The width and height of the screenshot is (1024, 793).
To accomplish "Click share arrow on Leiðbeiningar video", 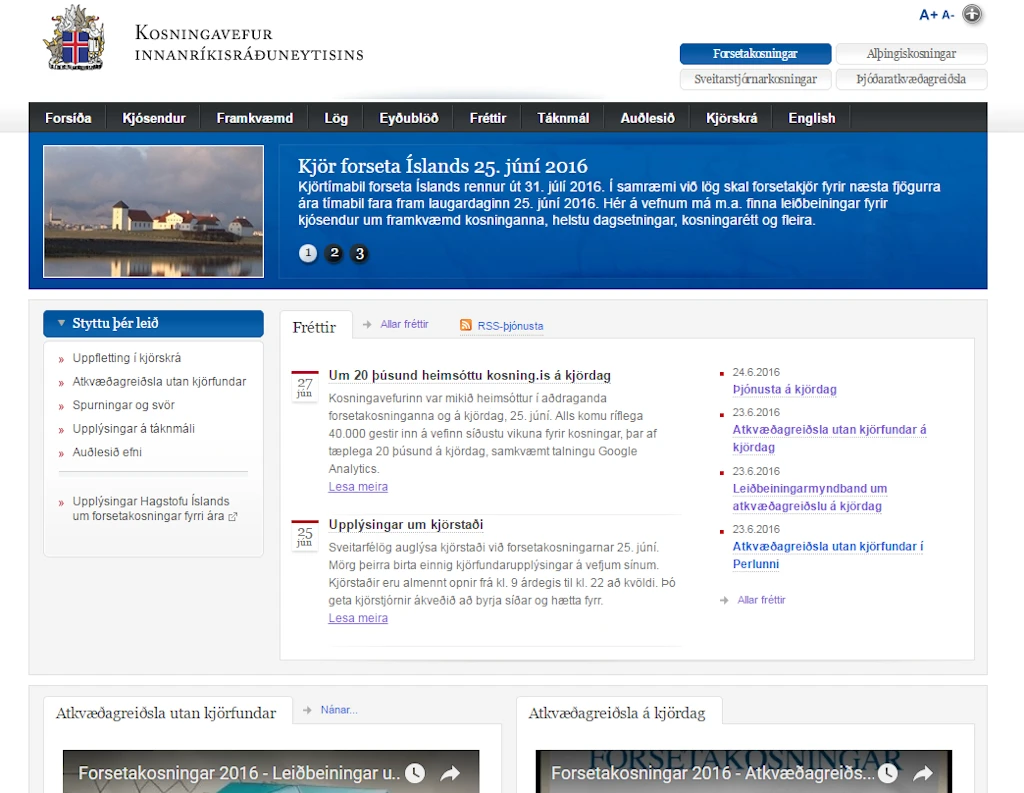I will pyautogui.click(x=450, y=773).
